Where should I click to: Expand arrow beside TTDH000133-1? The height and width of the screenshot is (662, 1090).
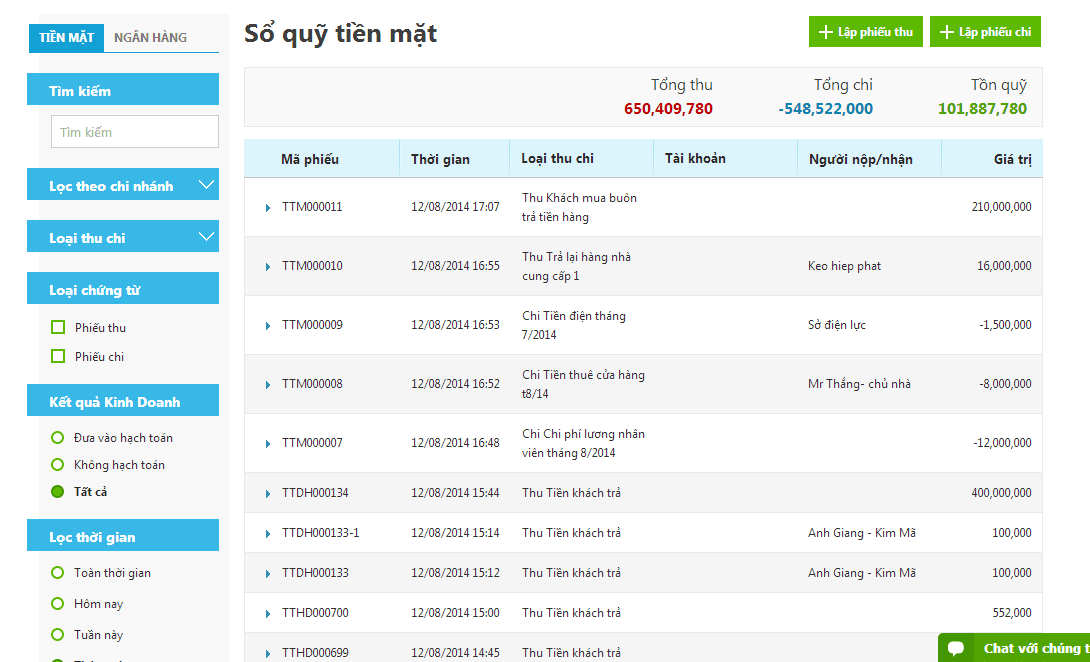tap(268, 534)
